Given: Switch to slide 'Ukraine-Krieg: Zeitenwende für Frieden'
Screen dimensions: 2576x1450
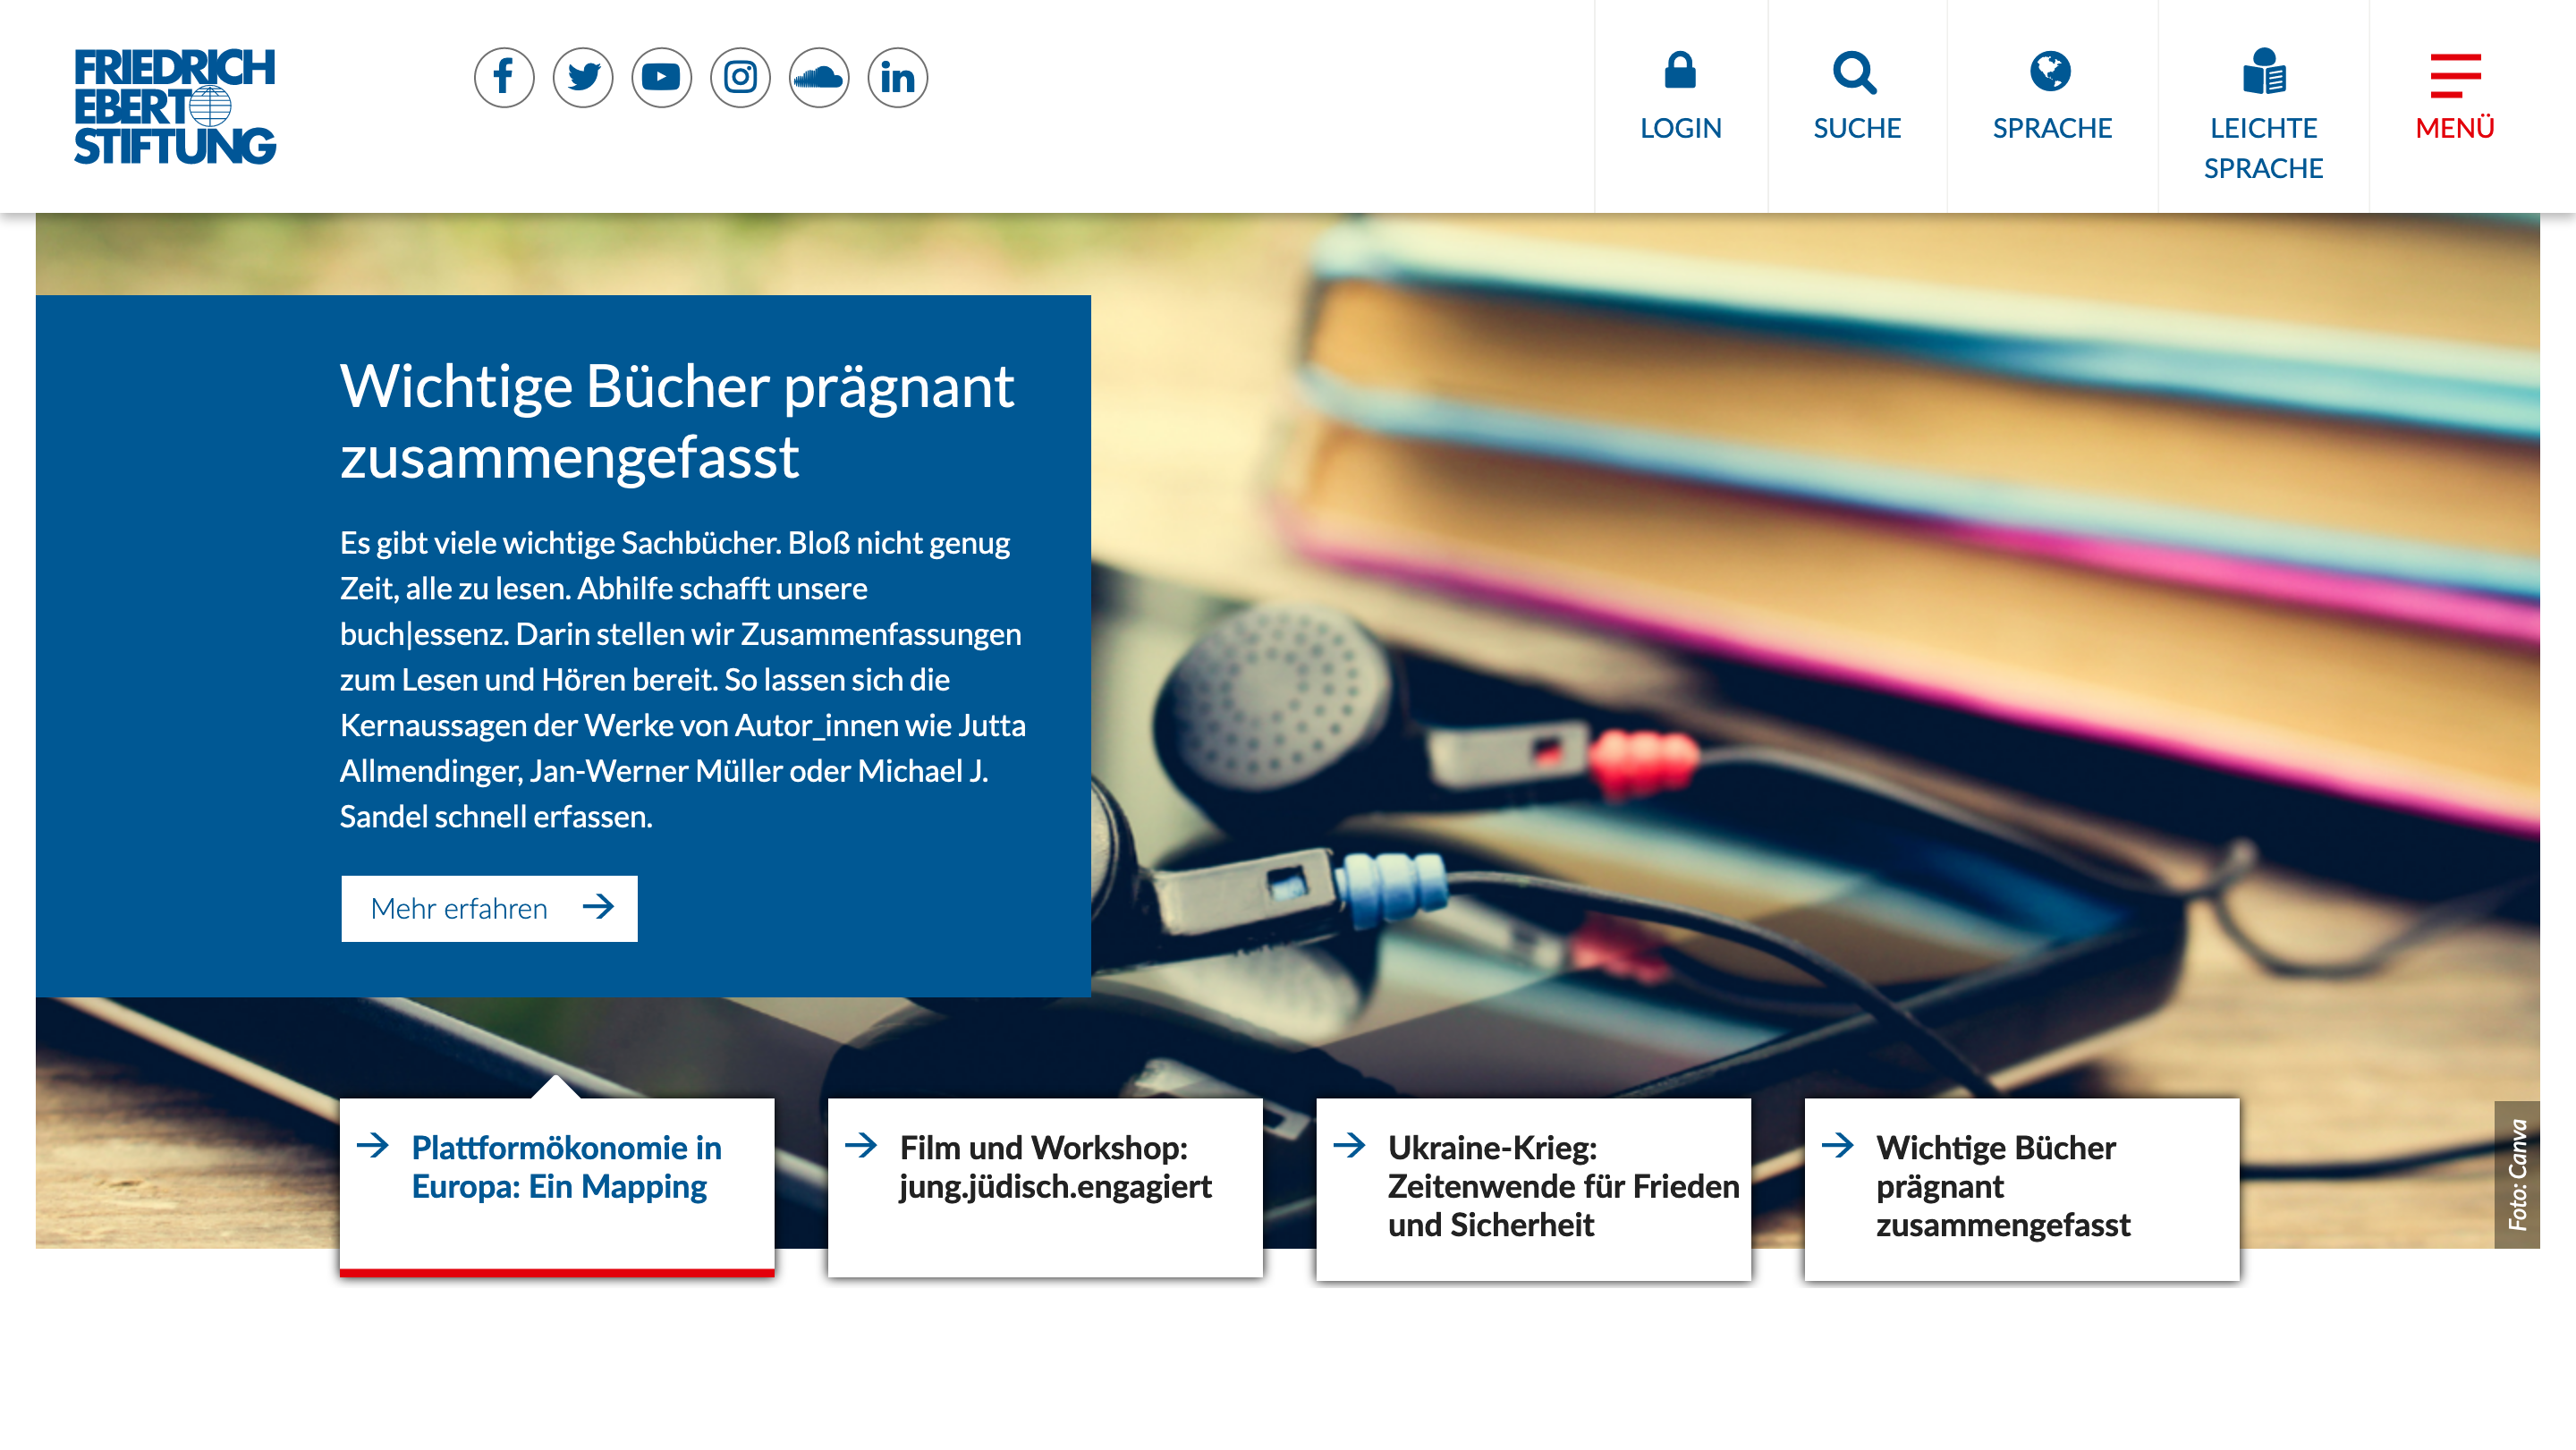Looking at the screenshot, I should pos(1532,1187).
